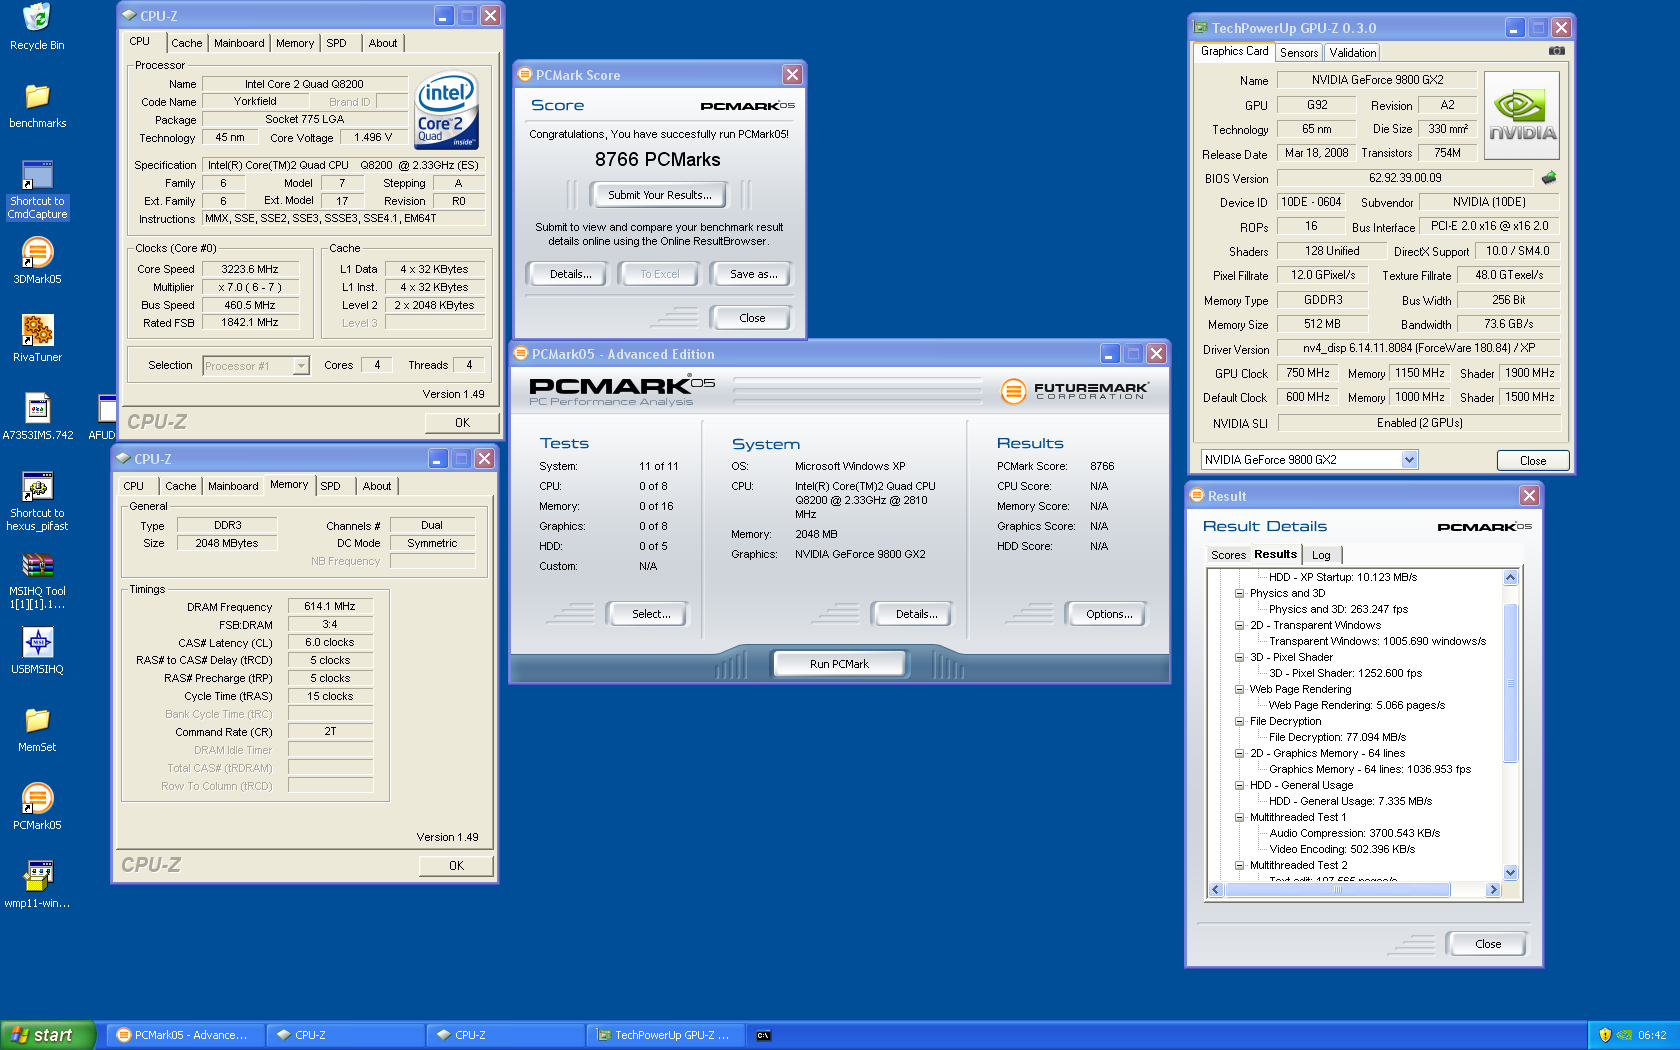1680x1050 pixels.
Task: Click the taskbar clock showing 06:42
Action: 1652,1035
